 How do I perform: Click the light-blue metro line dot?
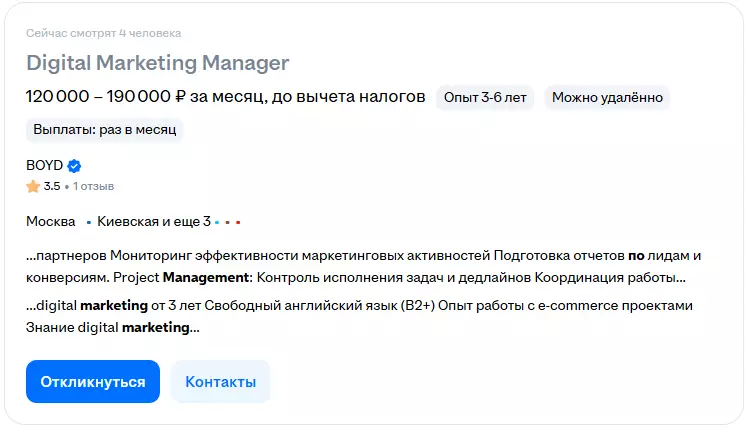point(217,222)
